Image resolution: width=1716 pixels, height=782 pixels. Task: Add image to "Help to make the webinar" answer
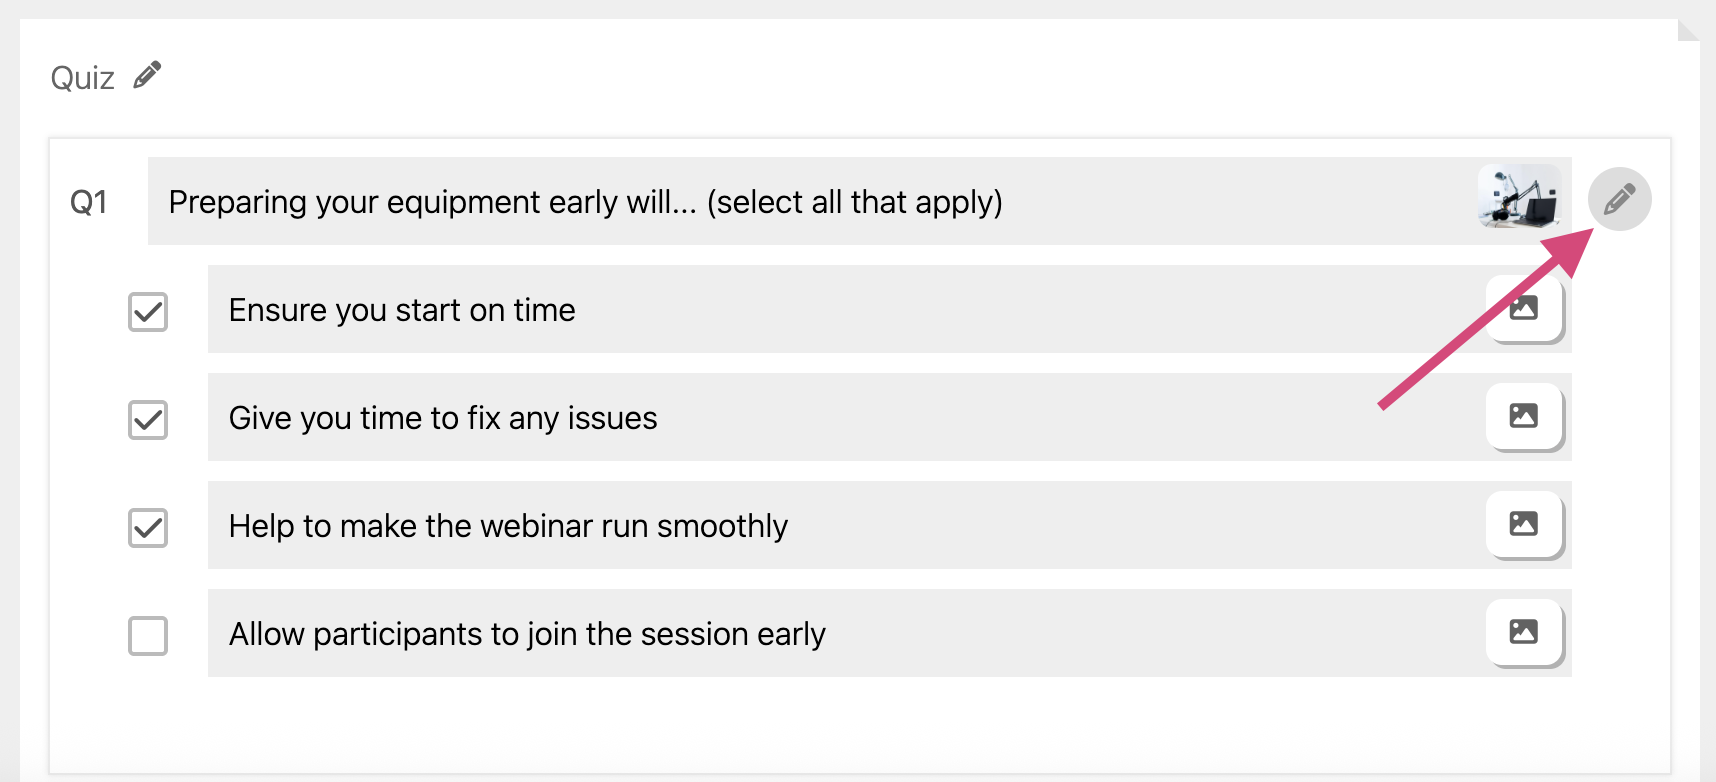click(x=1523, y=524)
